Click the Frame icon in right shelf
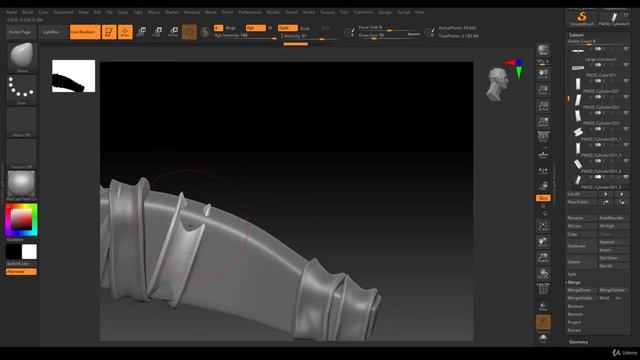 543,226
